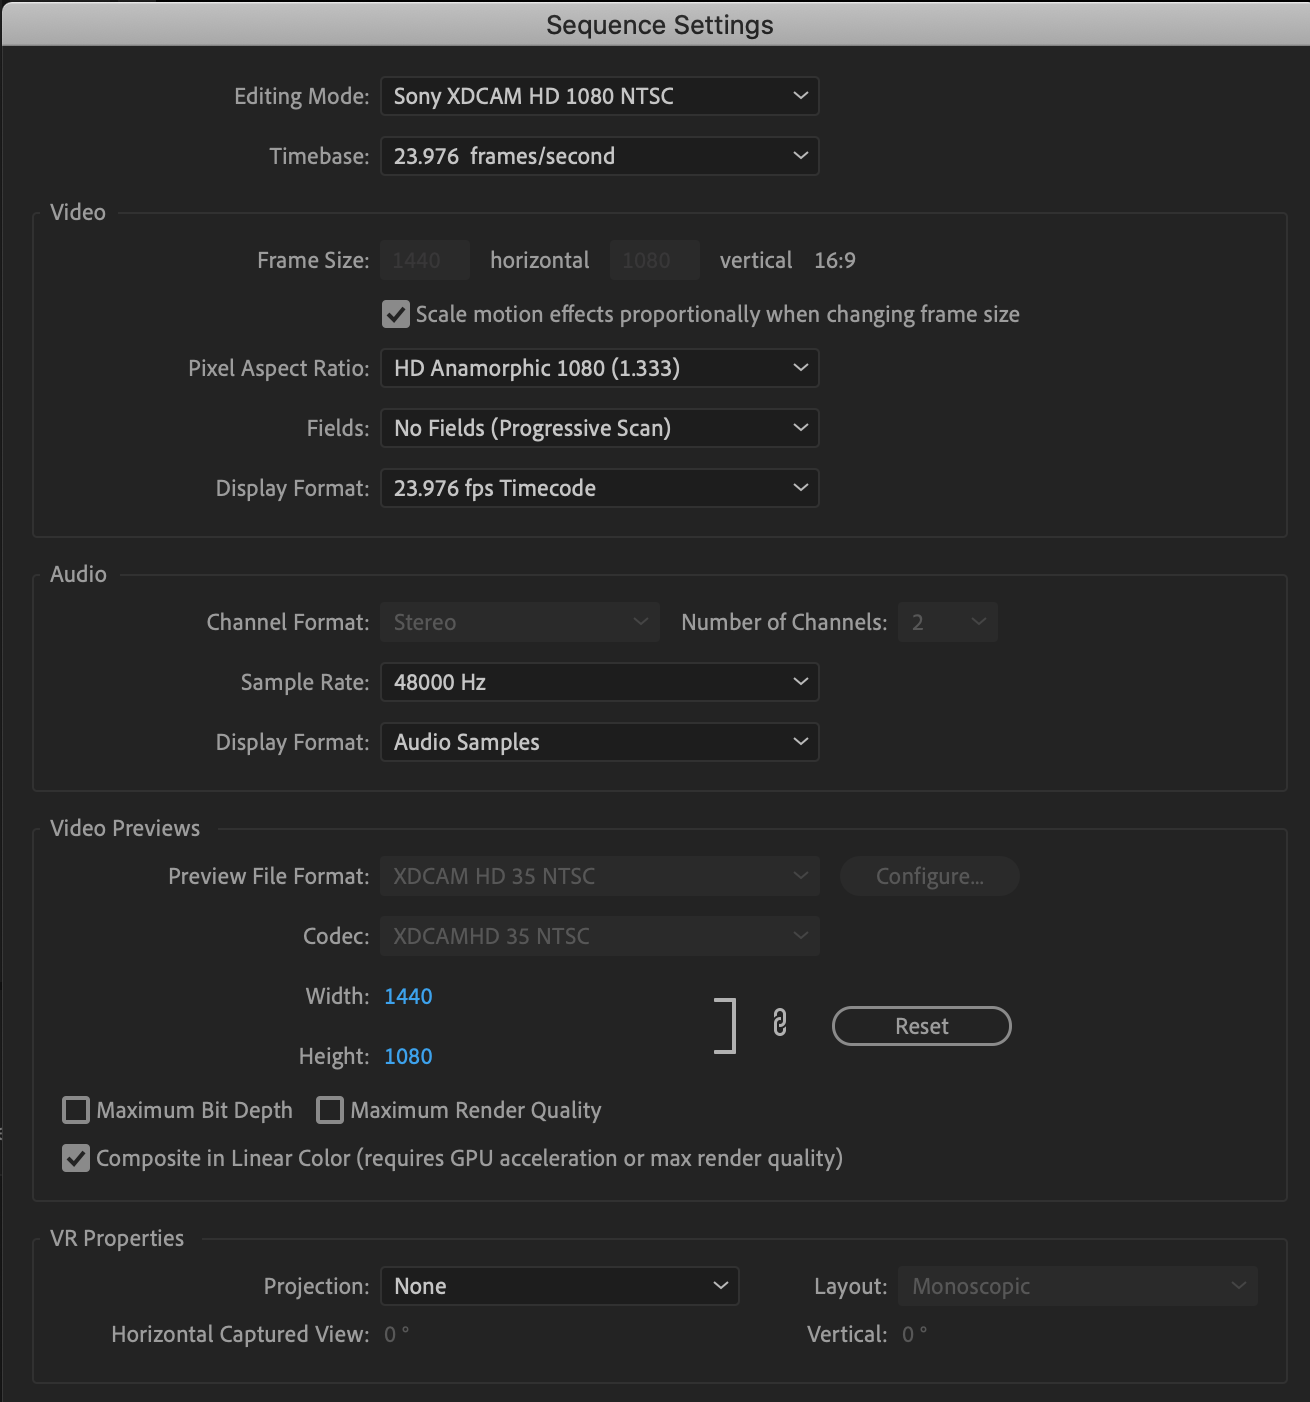Open the Editing Mode dropdown
The width and height of the screenshot is (1310, 1402).
point(599,97)
